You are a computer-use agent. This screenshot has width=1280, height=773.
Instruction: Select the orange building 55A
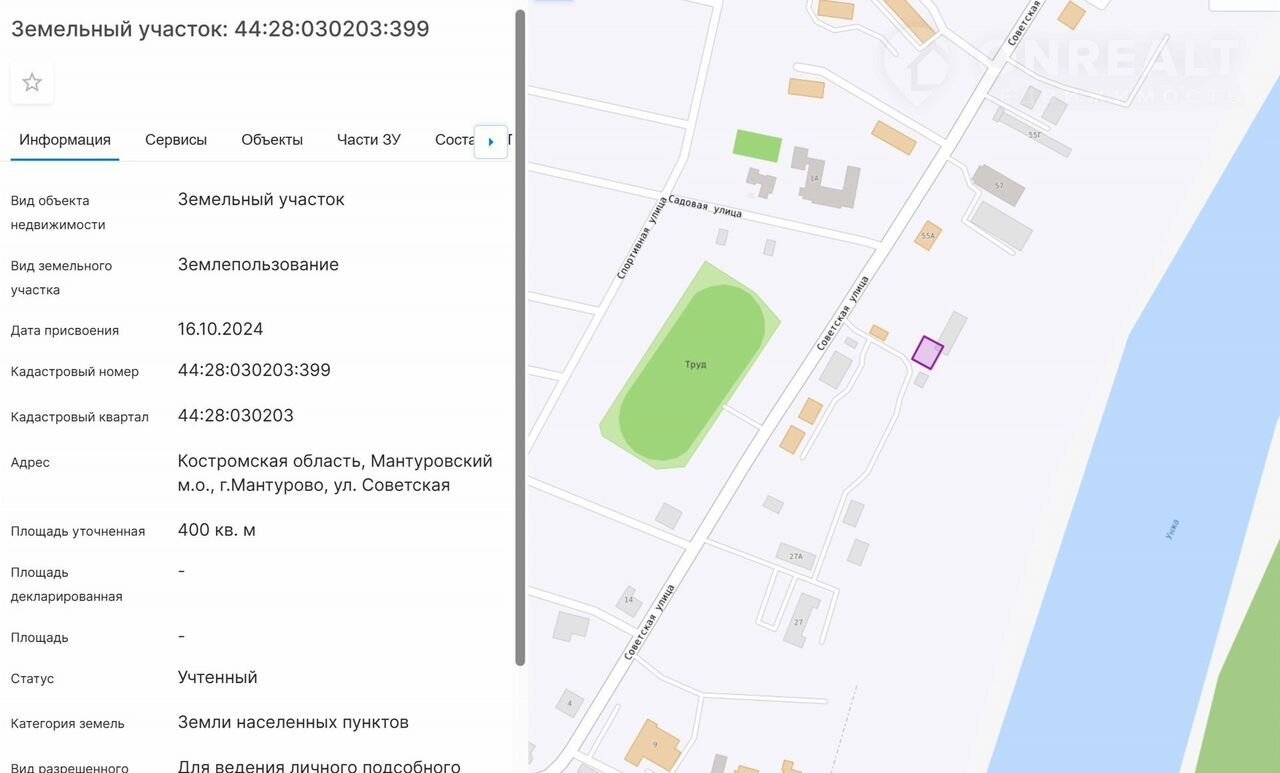[928, 235]
